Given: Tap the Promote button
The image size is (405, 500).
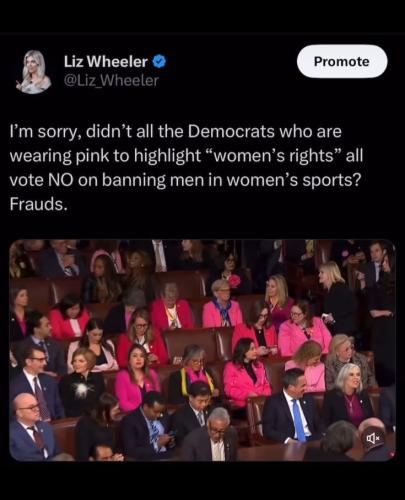Looking at the screenshot, I should coord(342,61).
